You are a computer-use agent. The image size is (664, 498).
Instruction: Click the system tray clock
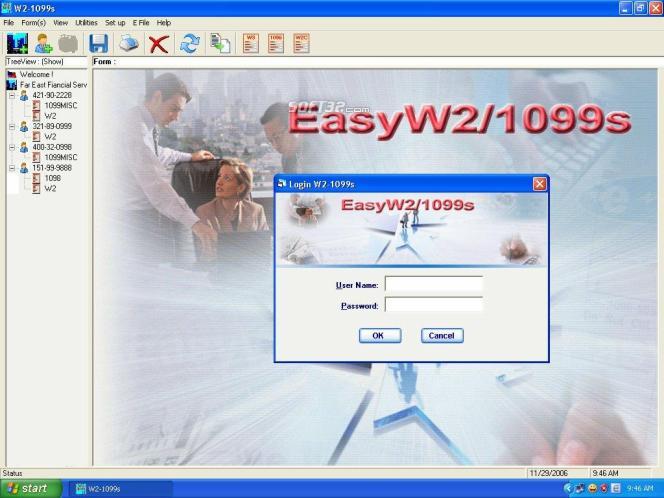pyautogui.click(x=640, y=489)
